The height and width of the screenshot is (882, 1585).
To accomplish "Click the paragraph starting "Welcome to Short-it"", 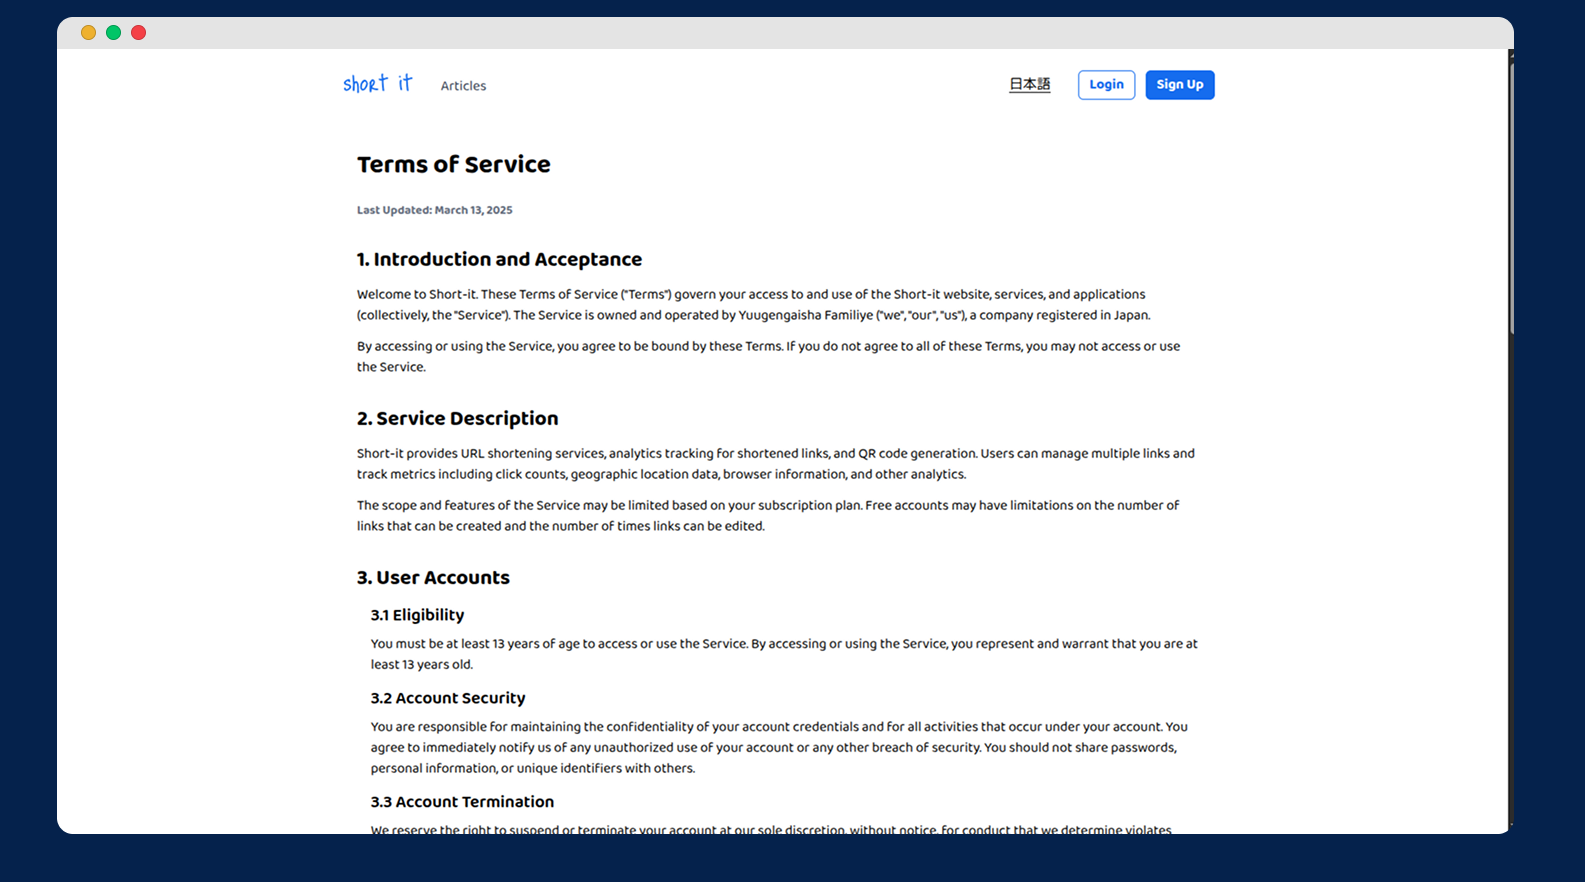I will click(x=753, y=305).
